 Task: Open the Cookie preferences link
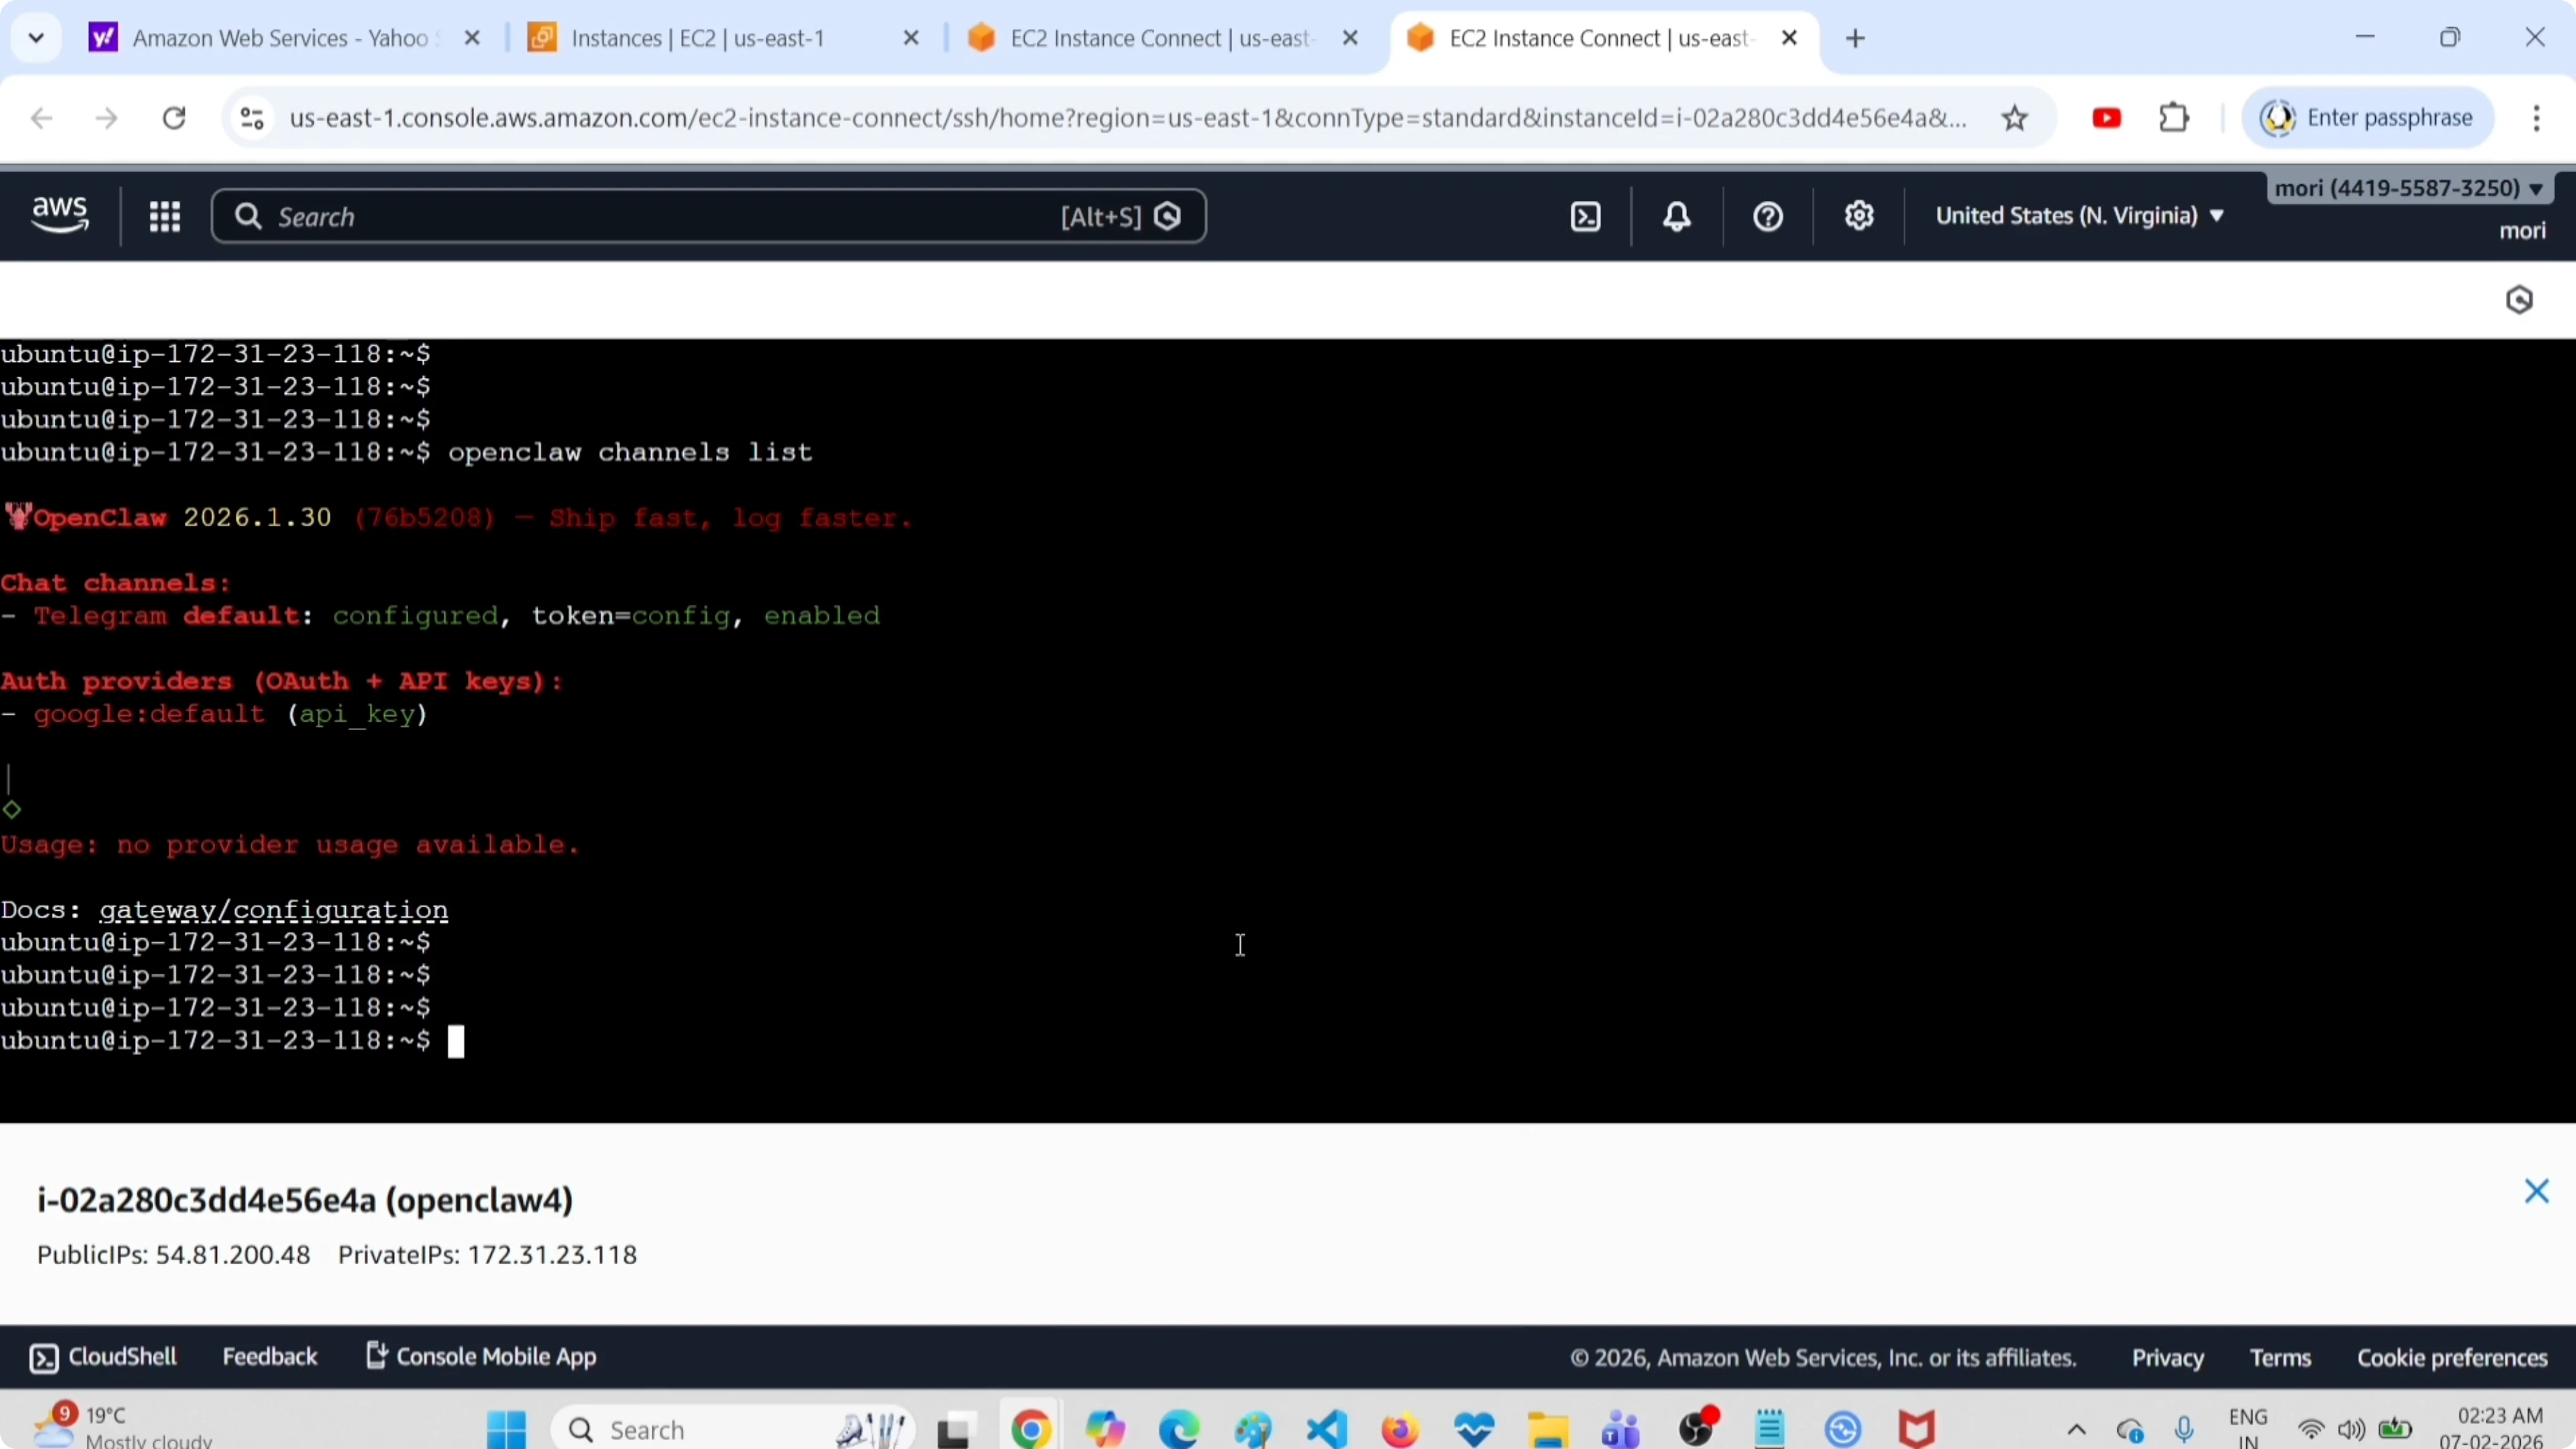click(x=2452, y=1358)
